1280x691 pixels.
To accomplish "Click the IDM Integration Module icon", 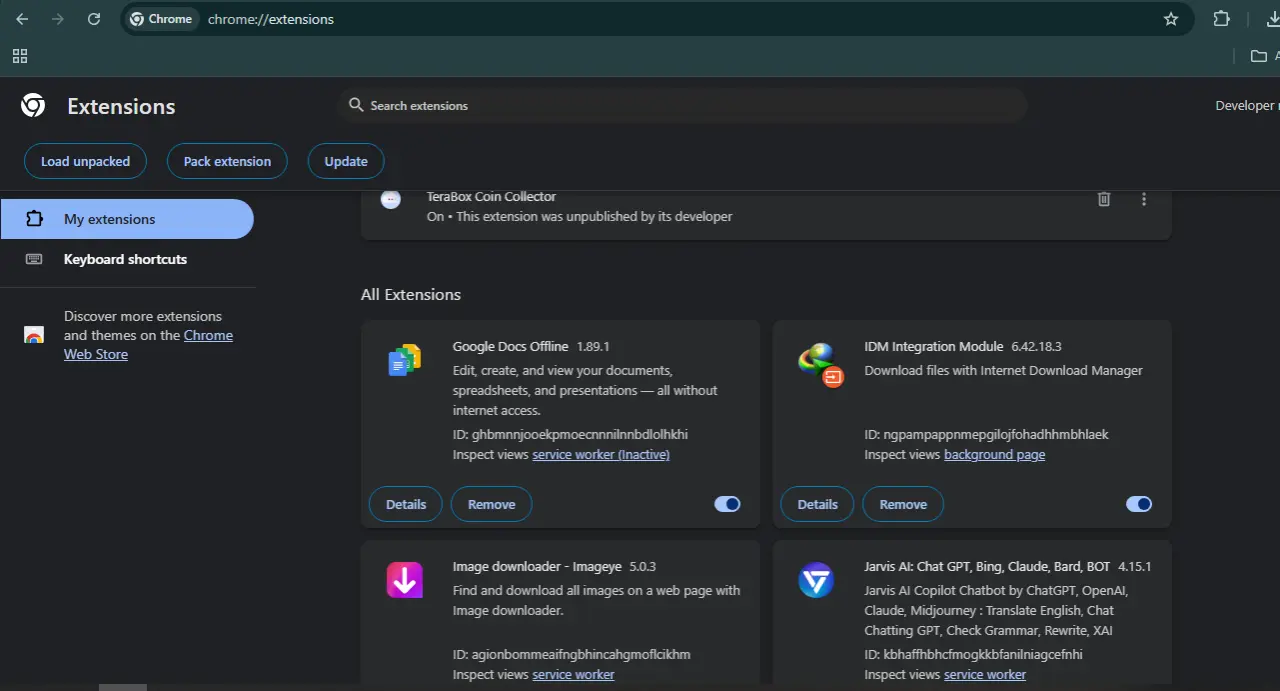I will coord(821,364).
